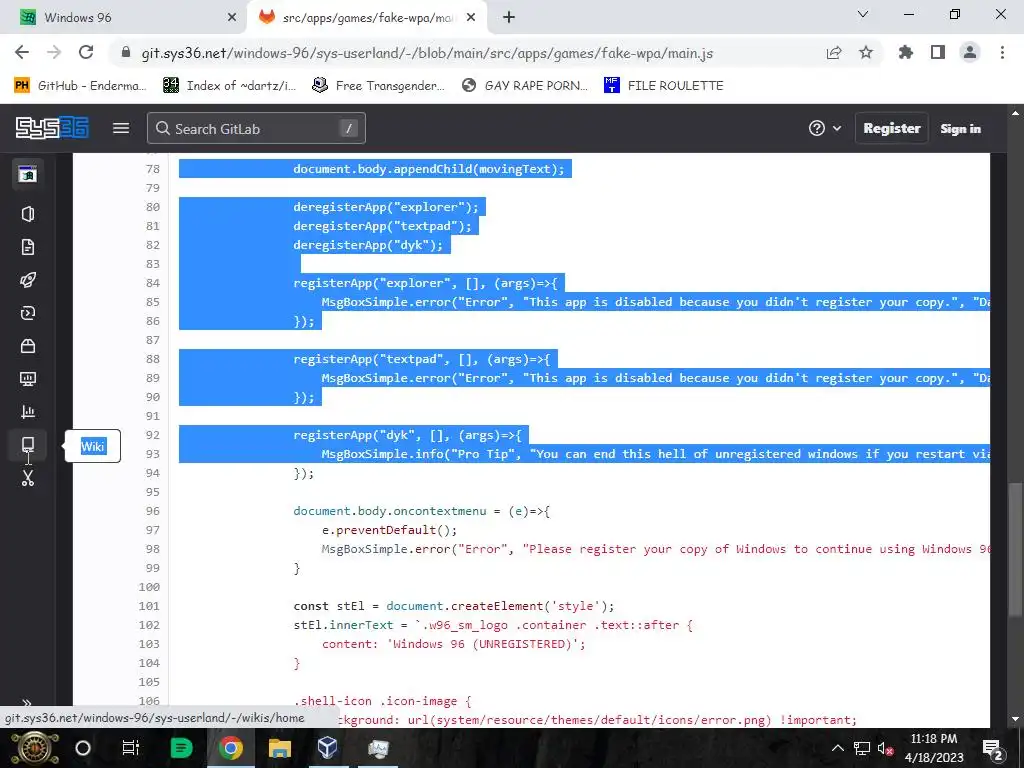Image resolution: width=1024 pixels, height=768 pixels.
Task: Show hidden system tray icons
Action: (x=837, y=748)
